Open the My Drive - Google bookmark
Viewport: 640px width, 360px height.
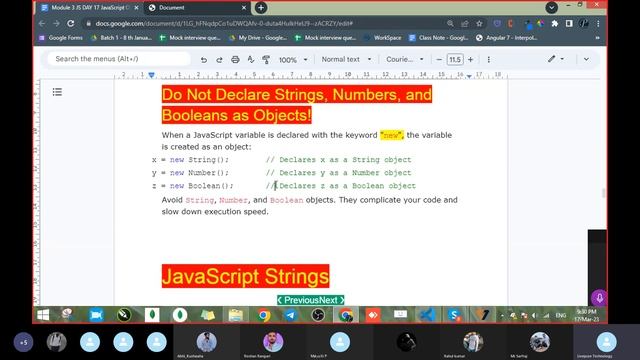coord(258,38)
